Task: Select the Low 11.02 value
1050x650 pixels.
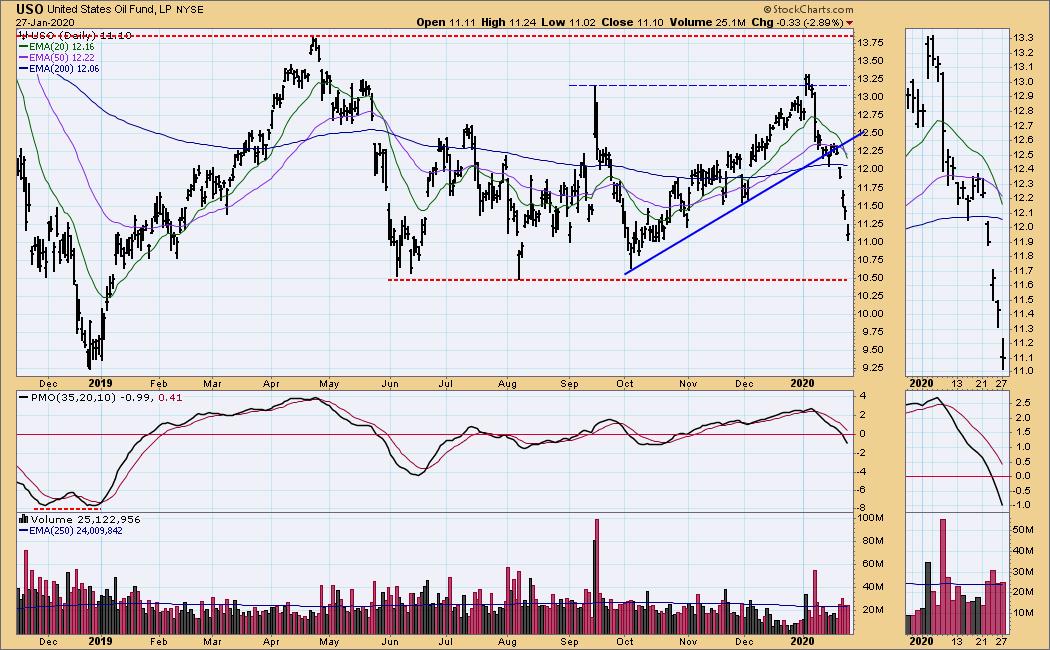Action: click(569, 22)
